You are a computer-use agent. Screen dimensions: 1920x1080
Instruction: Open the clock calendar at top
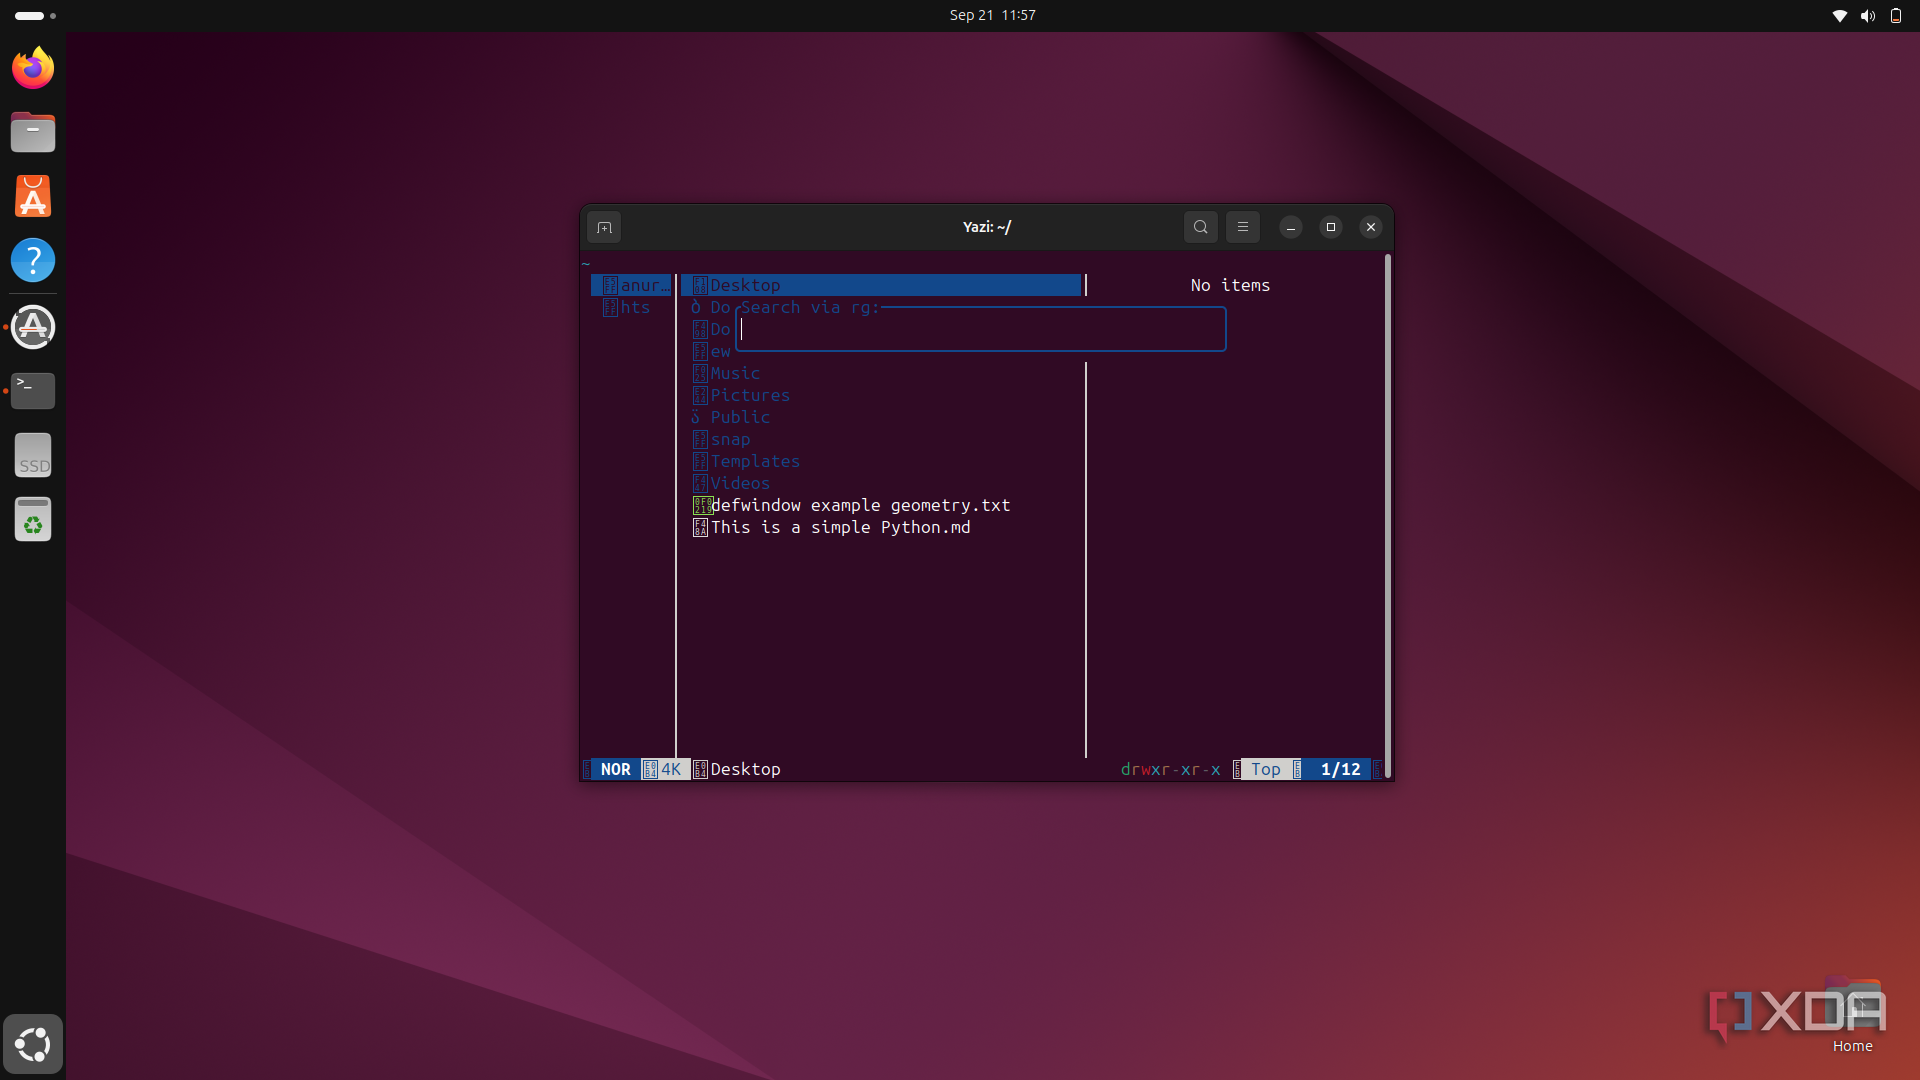(992, 15)
